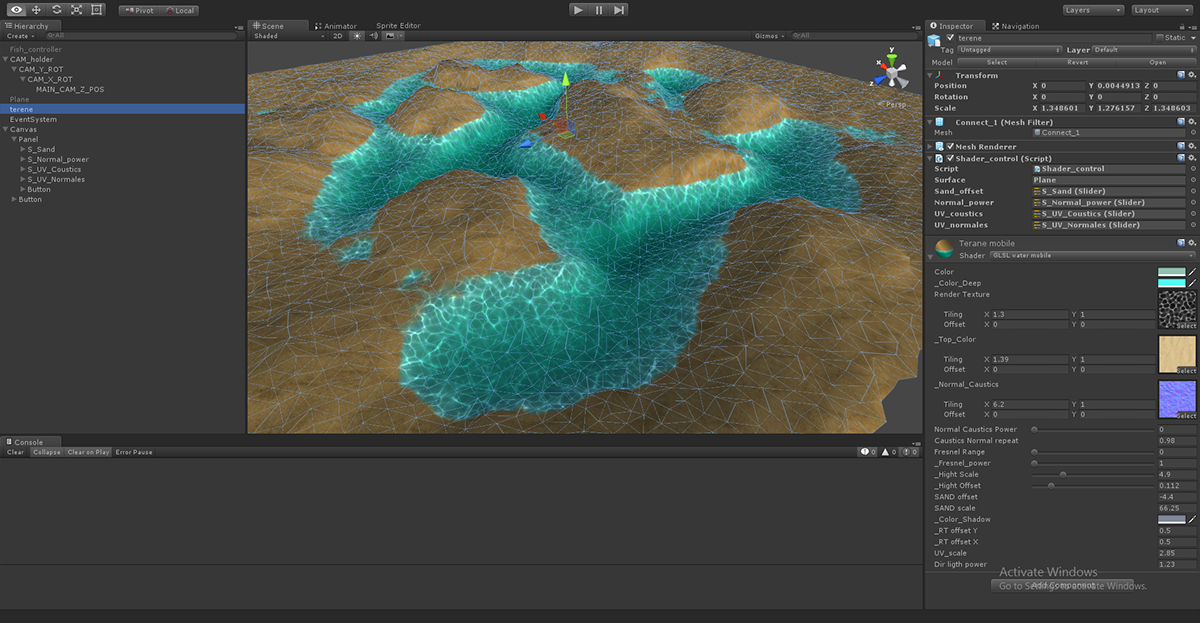Select the Hierarchy tab
The image size is (1200, 623).
pyautogui.click(x=28, y=26)
